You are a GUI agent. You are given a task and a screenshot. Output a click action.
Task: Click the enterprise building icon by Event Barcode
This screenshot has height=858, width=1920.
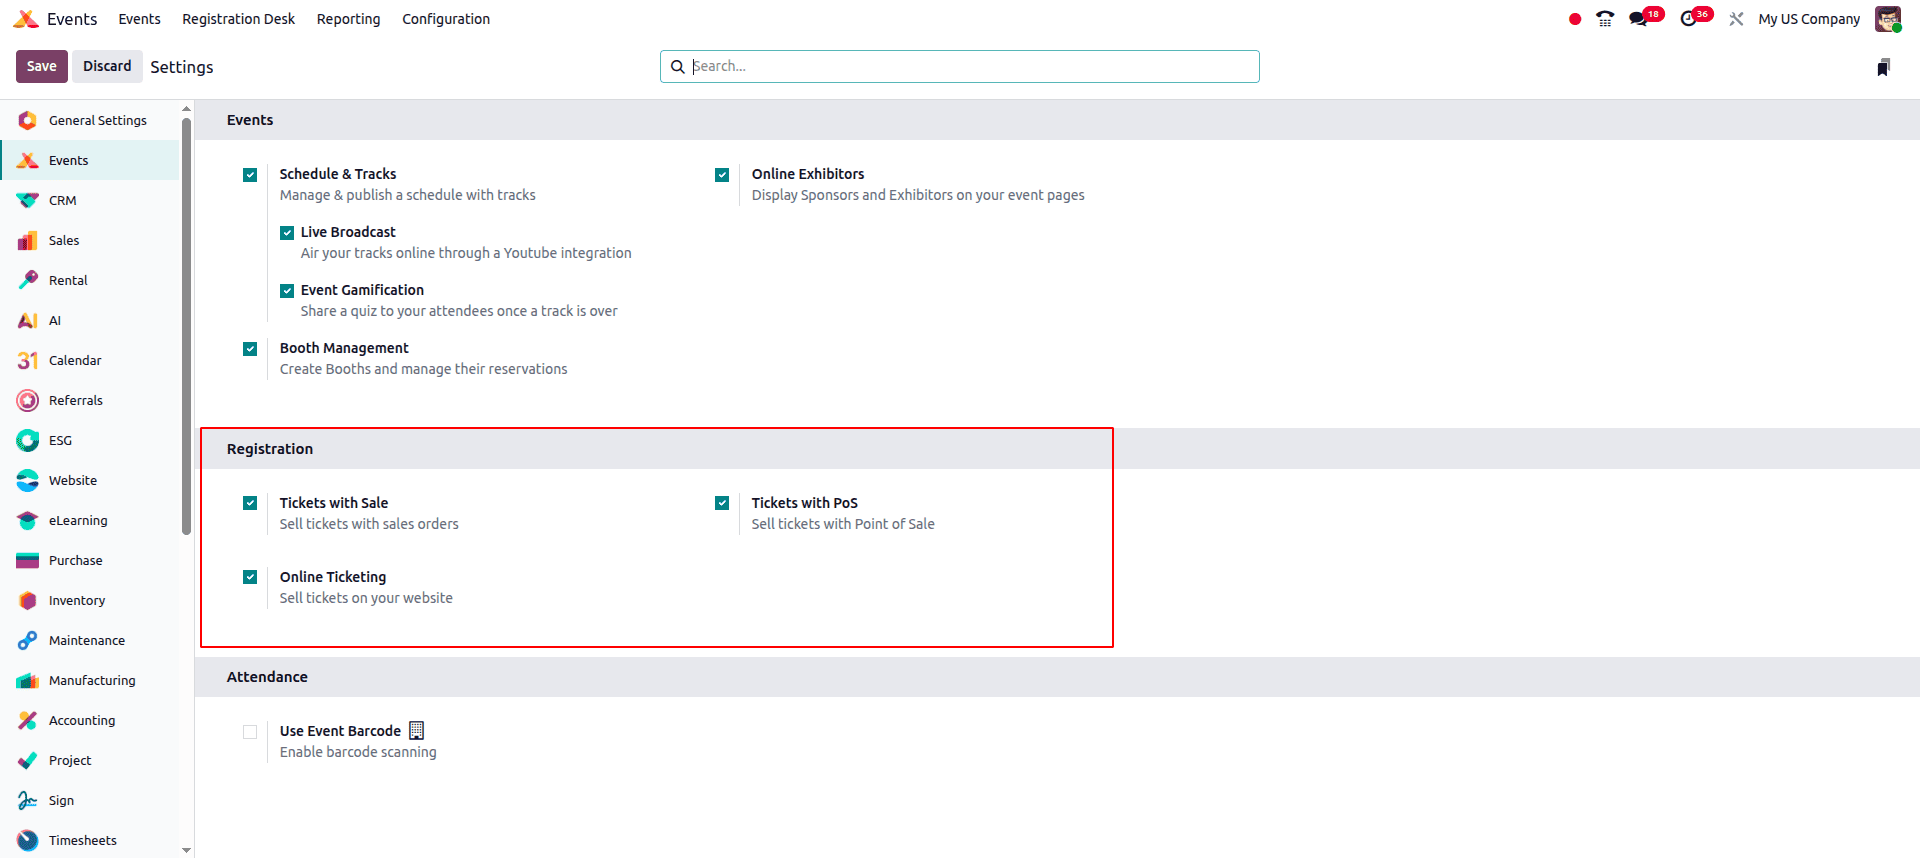pyautogui.click(x=417, y=731)
